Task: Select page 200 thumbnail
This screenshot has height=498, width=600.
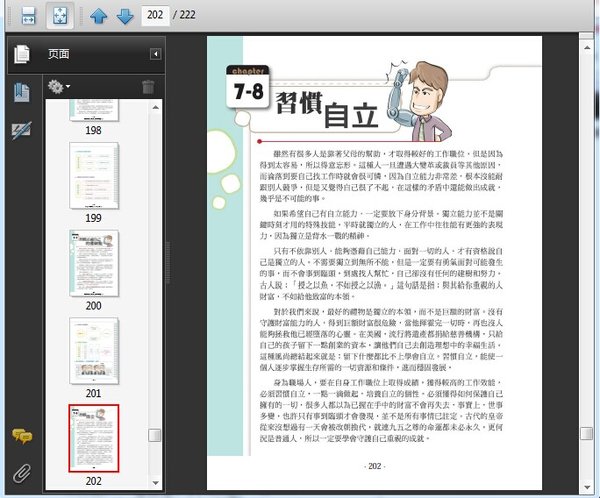Action: [92, 262]
